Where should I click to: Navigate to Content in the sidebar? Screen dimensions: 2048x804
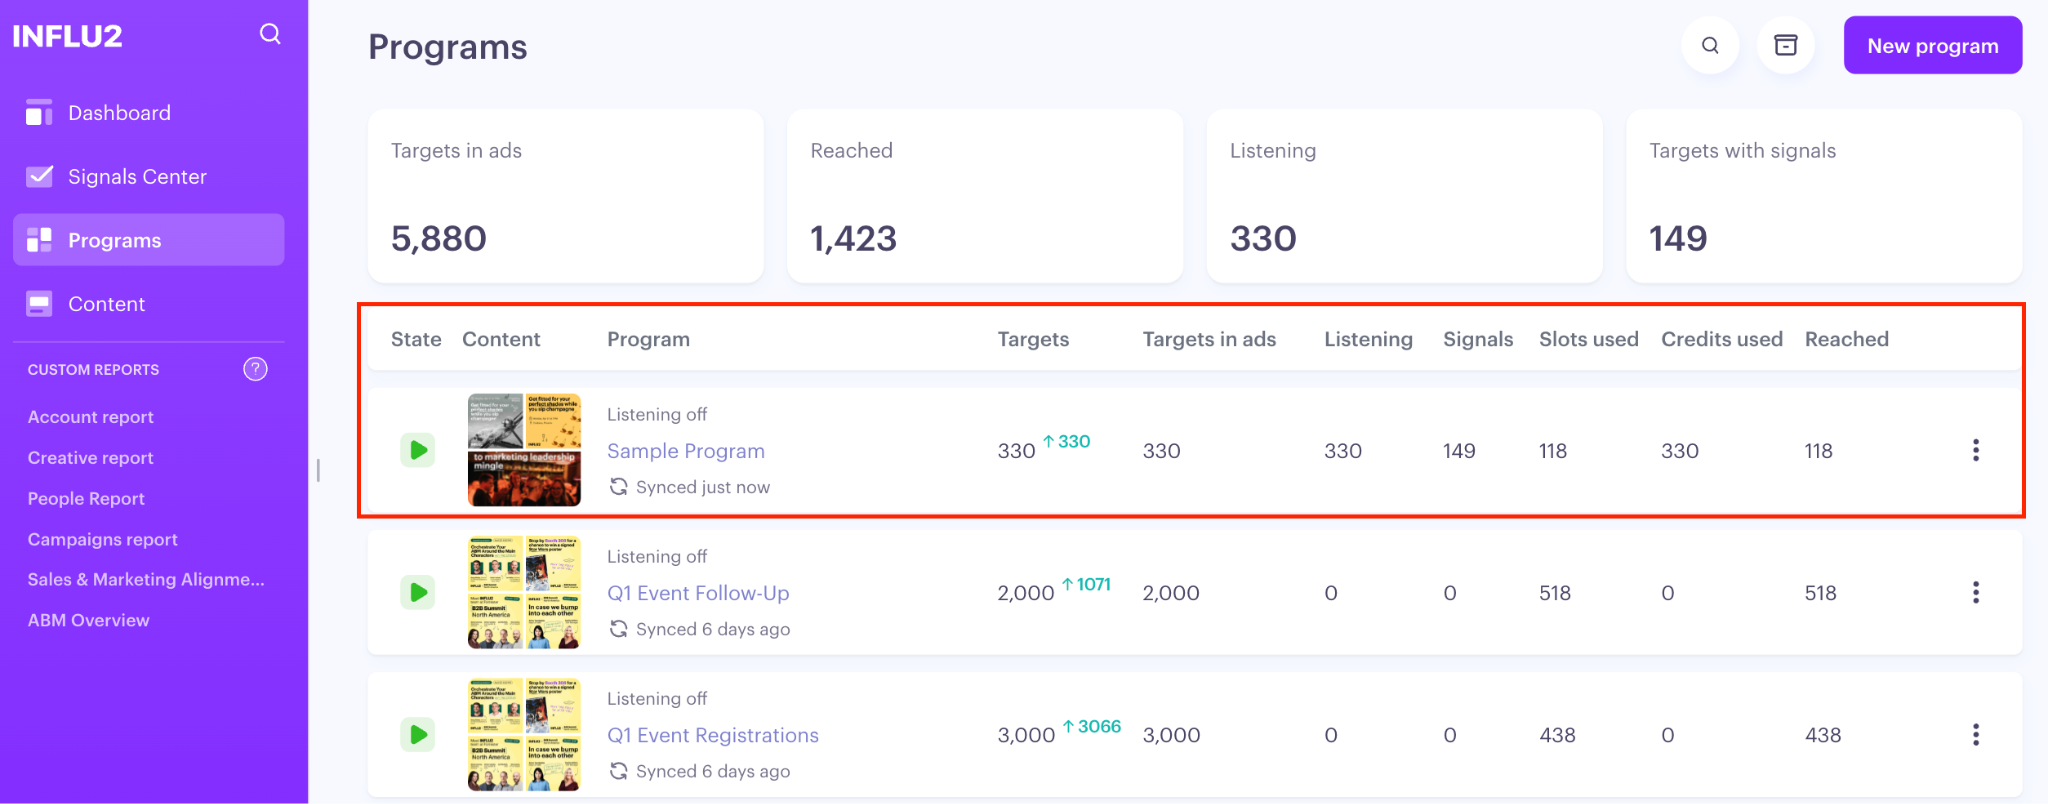pyautogui.click(x=106, y=304)
